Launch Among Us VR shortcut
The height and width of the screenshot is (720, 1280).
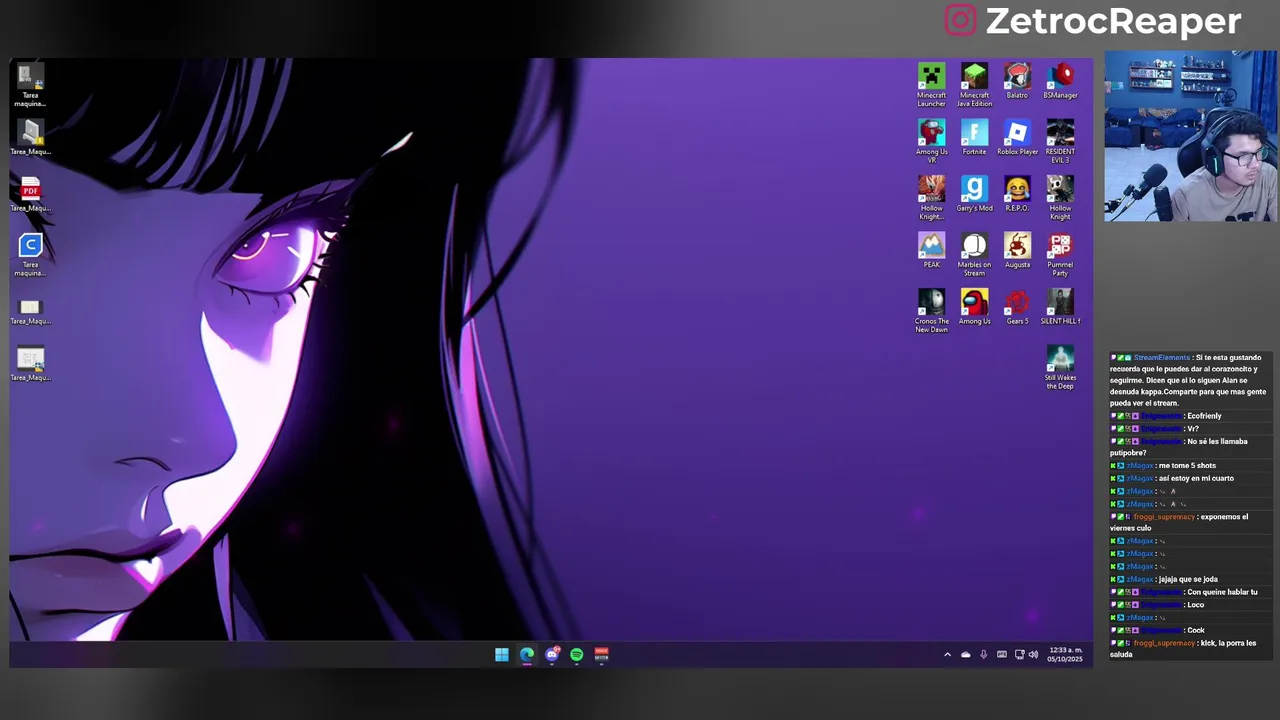(931, 142)
